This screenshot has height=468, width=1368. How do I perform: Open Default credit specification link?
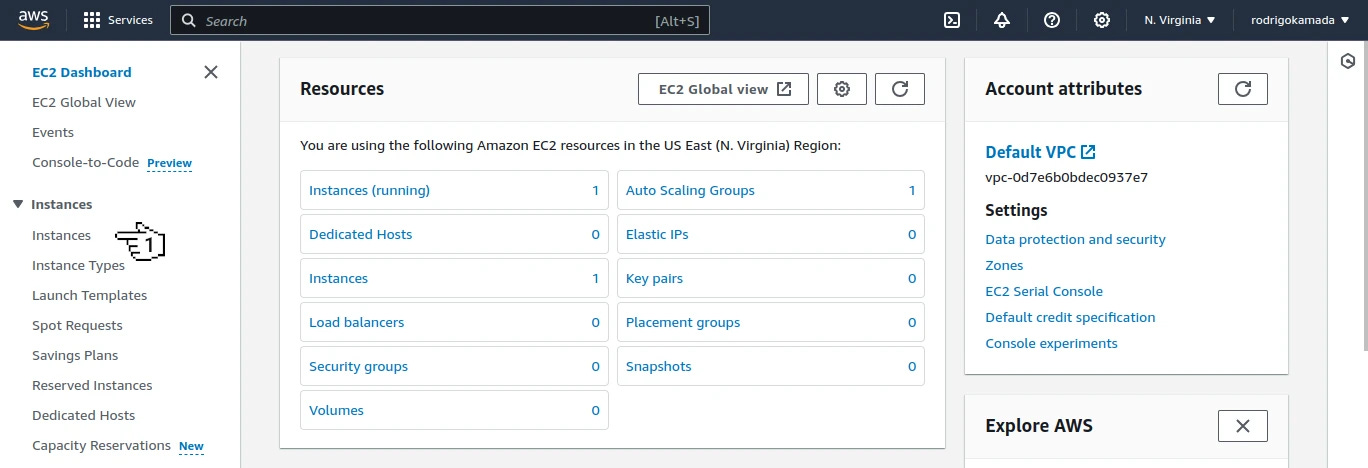click(x=1070, y=317)
